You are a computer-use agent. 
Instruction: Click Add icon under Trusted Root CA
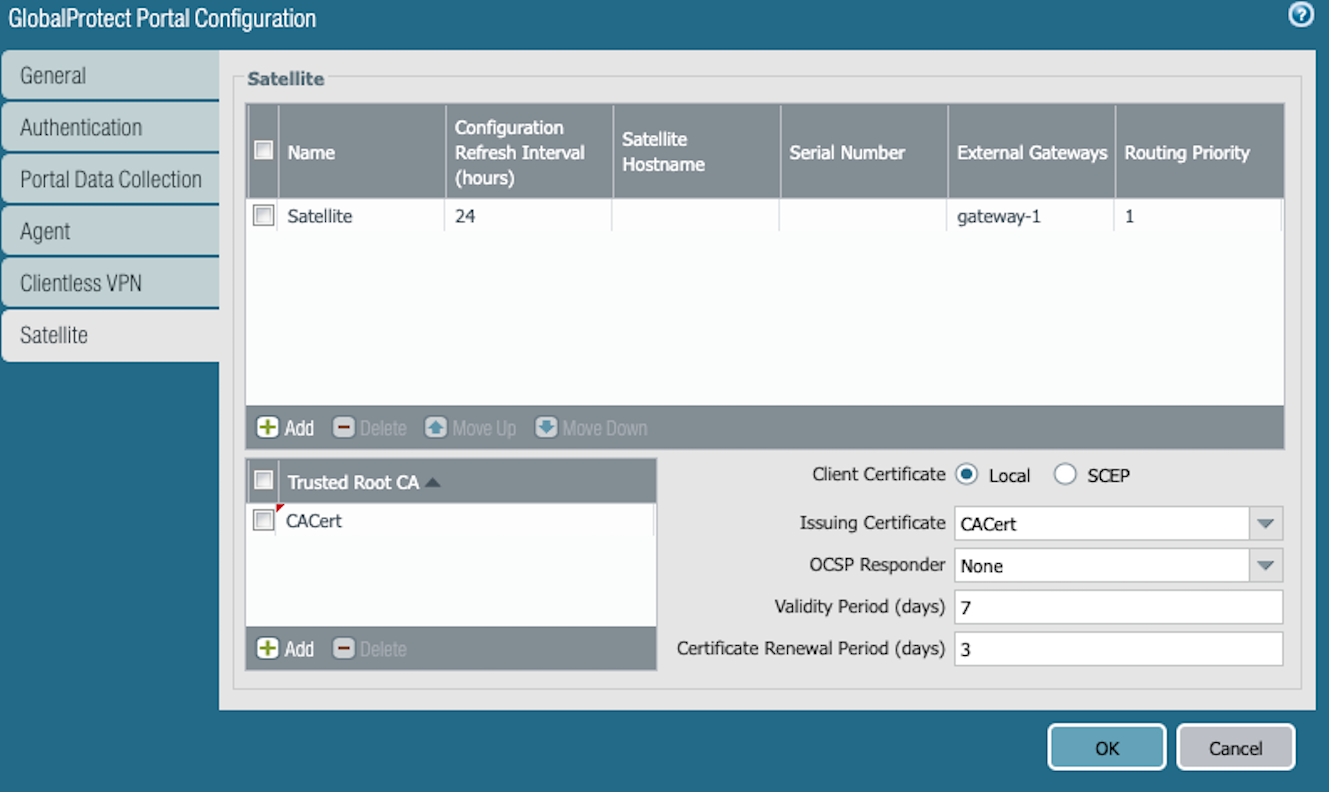point(268,649)
